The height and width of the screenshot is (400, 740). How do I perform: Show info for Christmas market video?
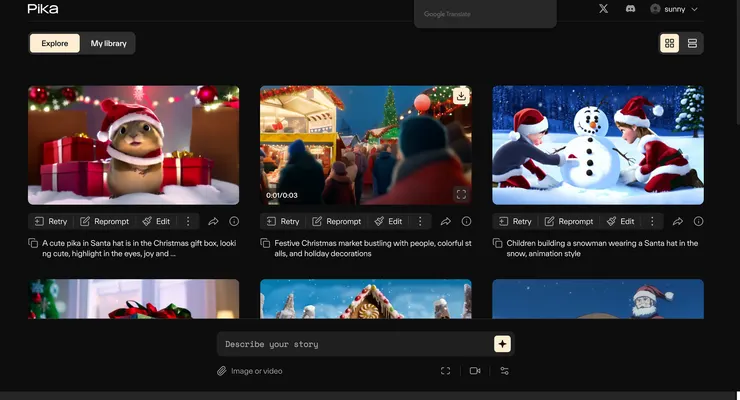pos(466,221)
